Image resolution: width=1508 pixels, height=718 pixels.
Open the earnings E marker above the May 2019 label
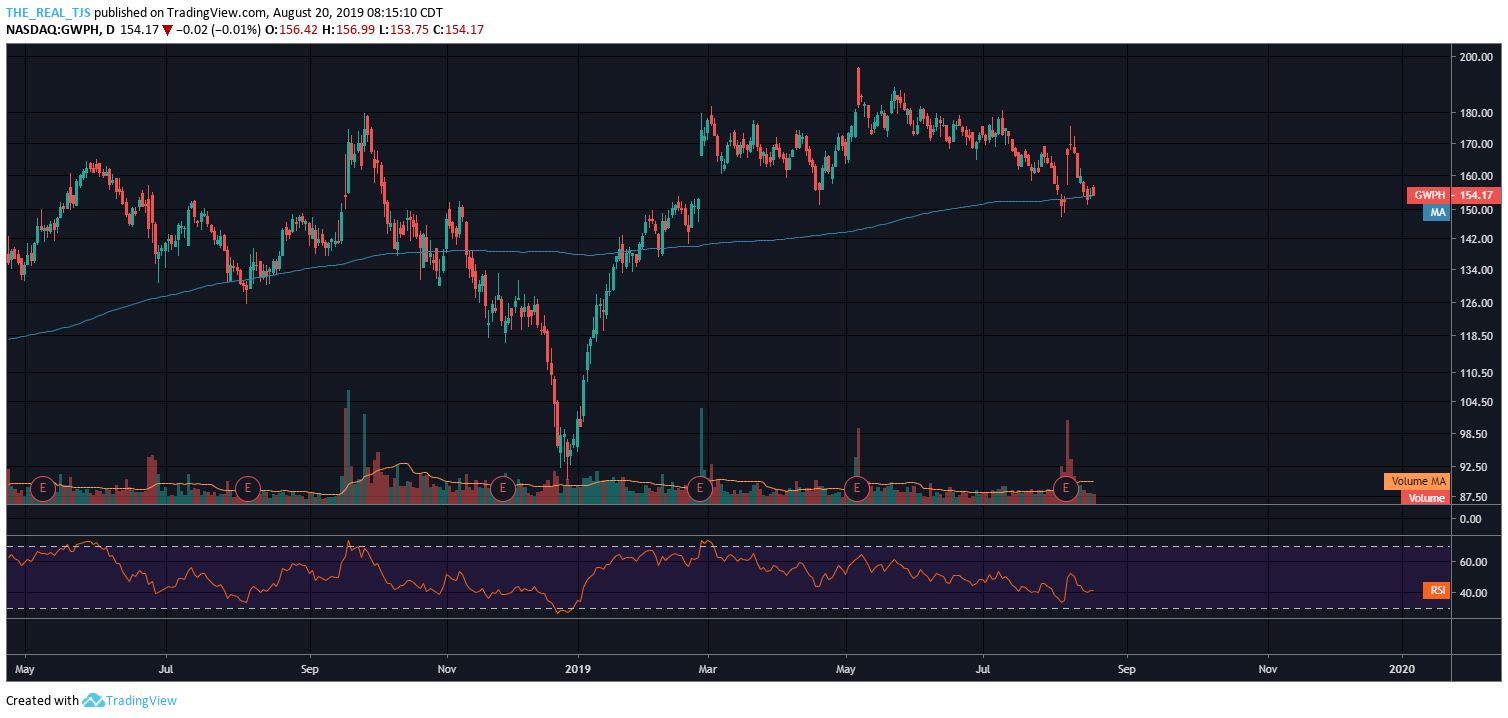click(x=856, y=488)
